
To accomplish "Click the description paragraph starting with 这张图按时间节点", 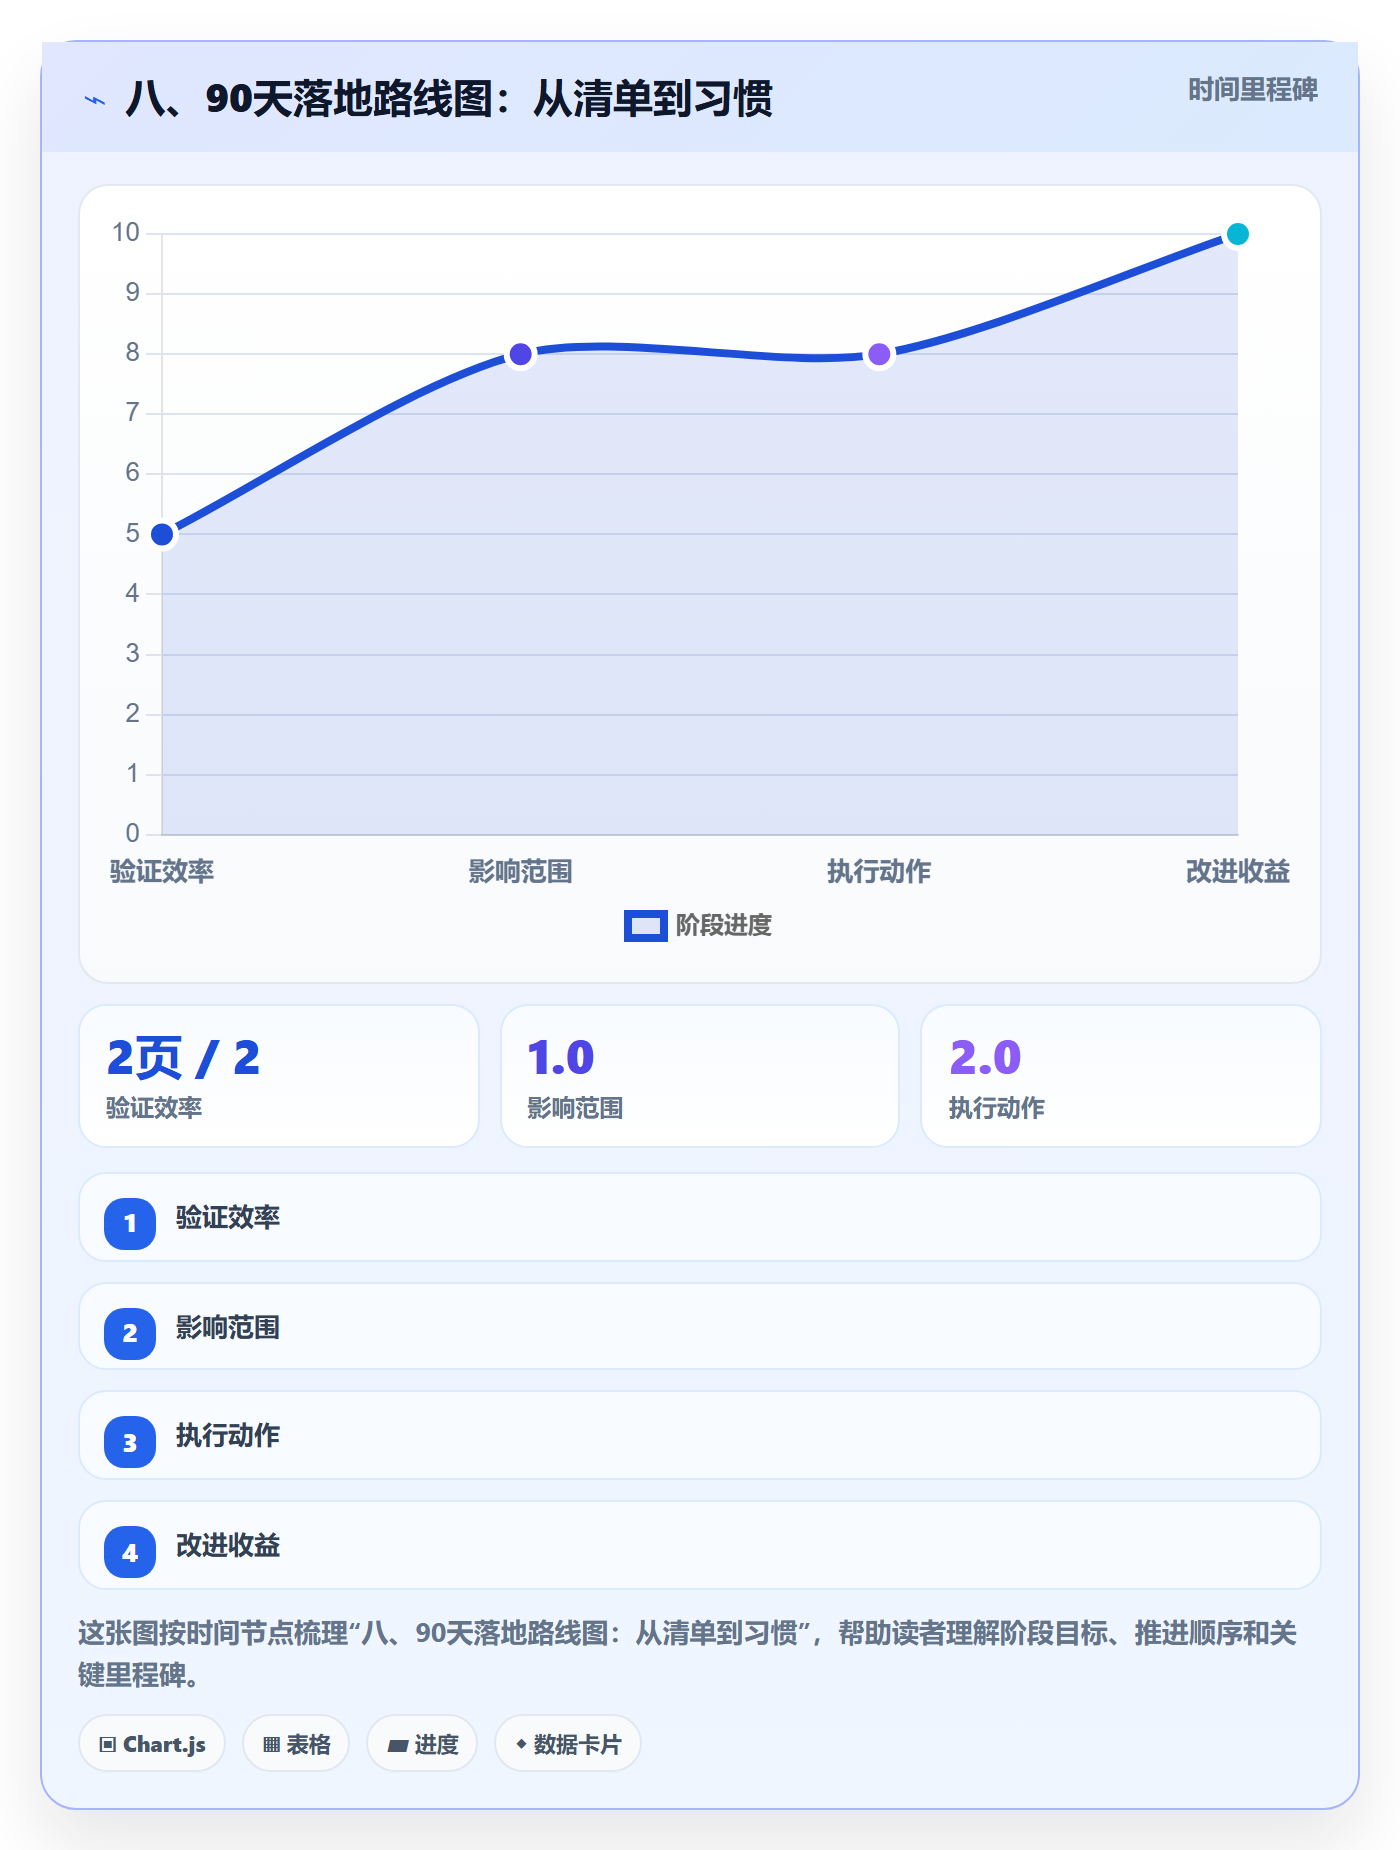I will [x=688, y=1654].
